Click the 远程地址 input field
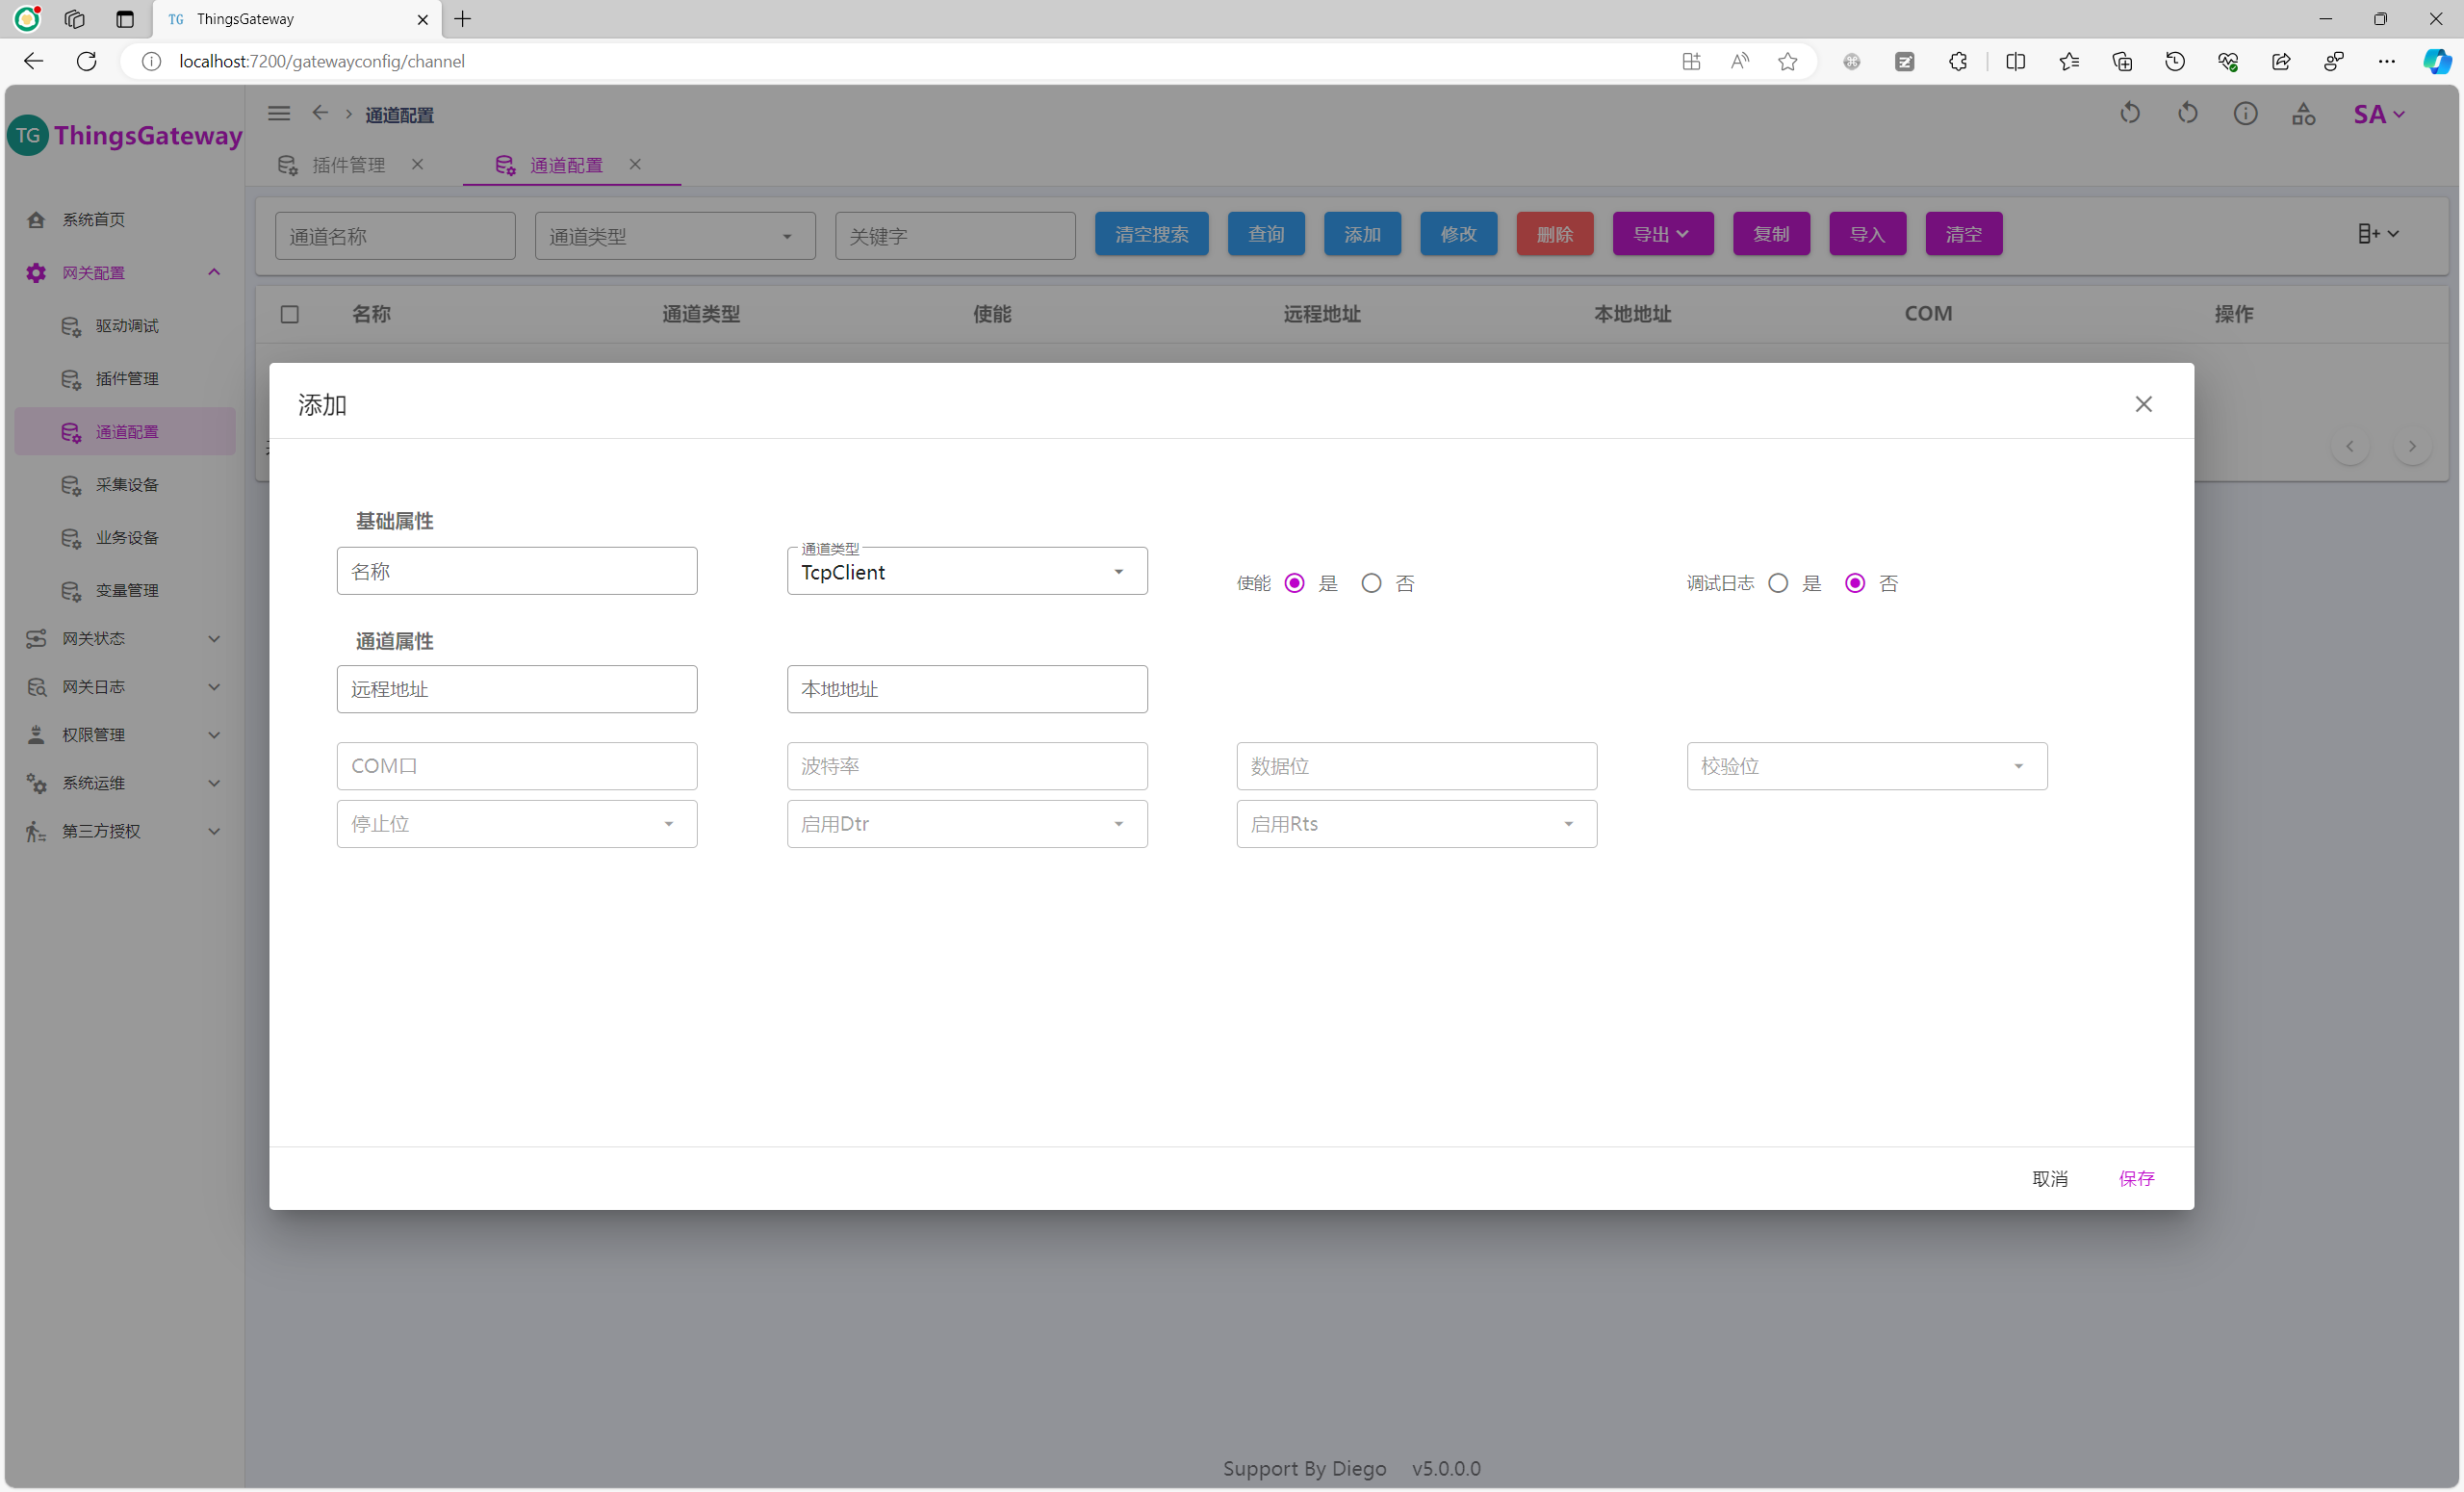The height and width of the screenshot is (1492, 2464). [x=516, y=689]
